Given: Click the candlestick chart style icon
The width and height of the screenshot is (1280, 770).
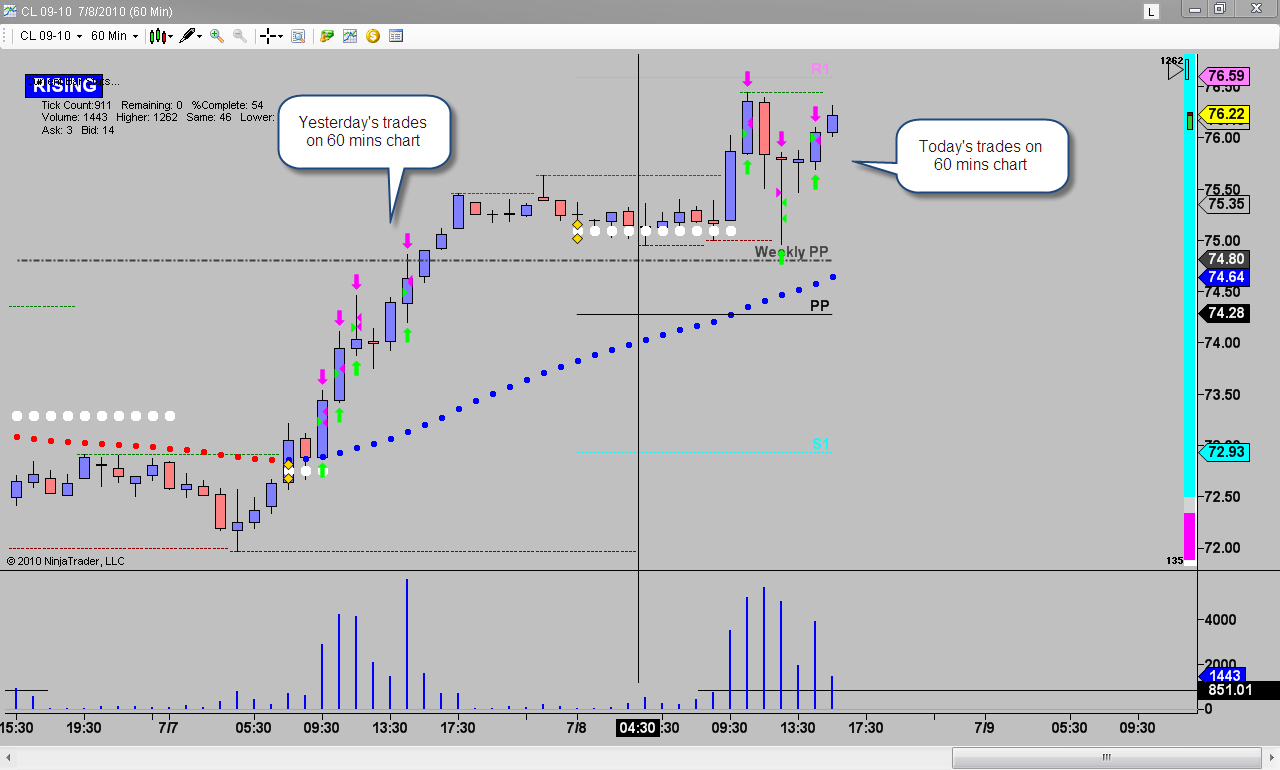Looking at the screenshot, I should click(158, 36).
